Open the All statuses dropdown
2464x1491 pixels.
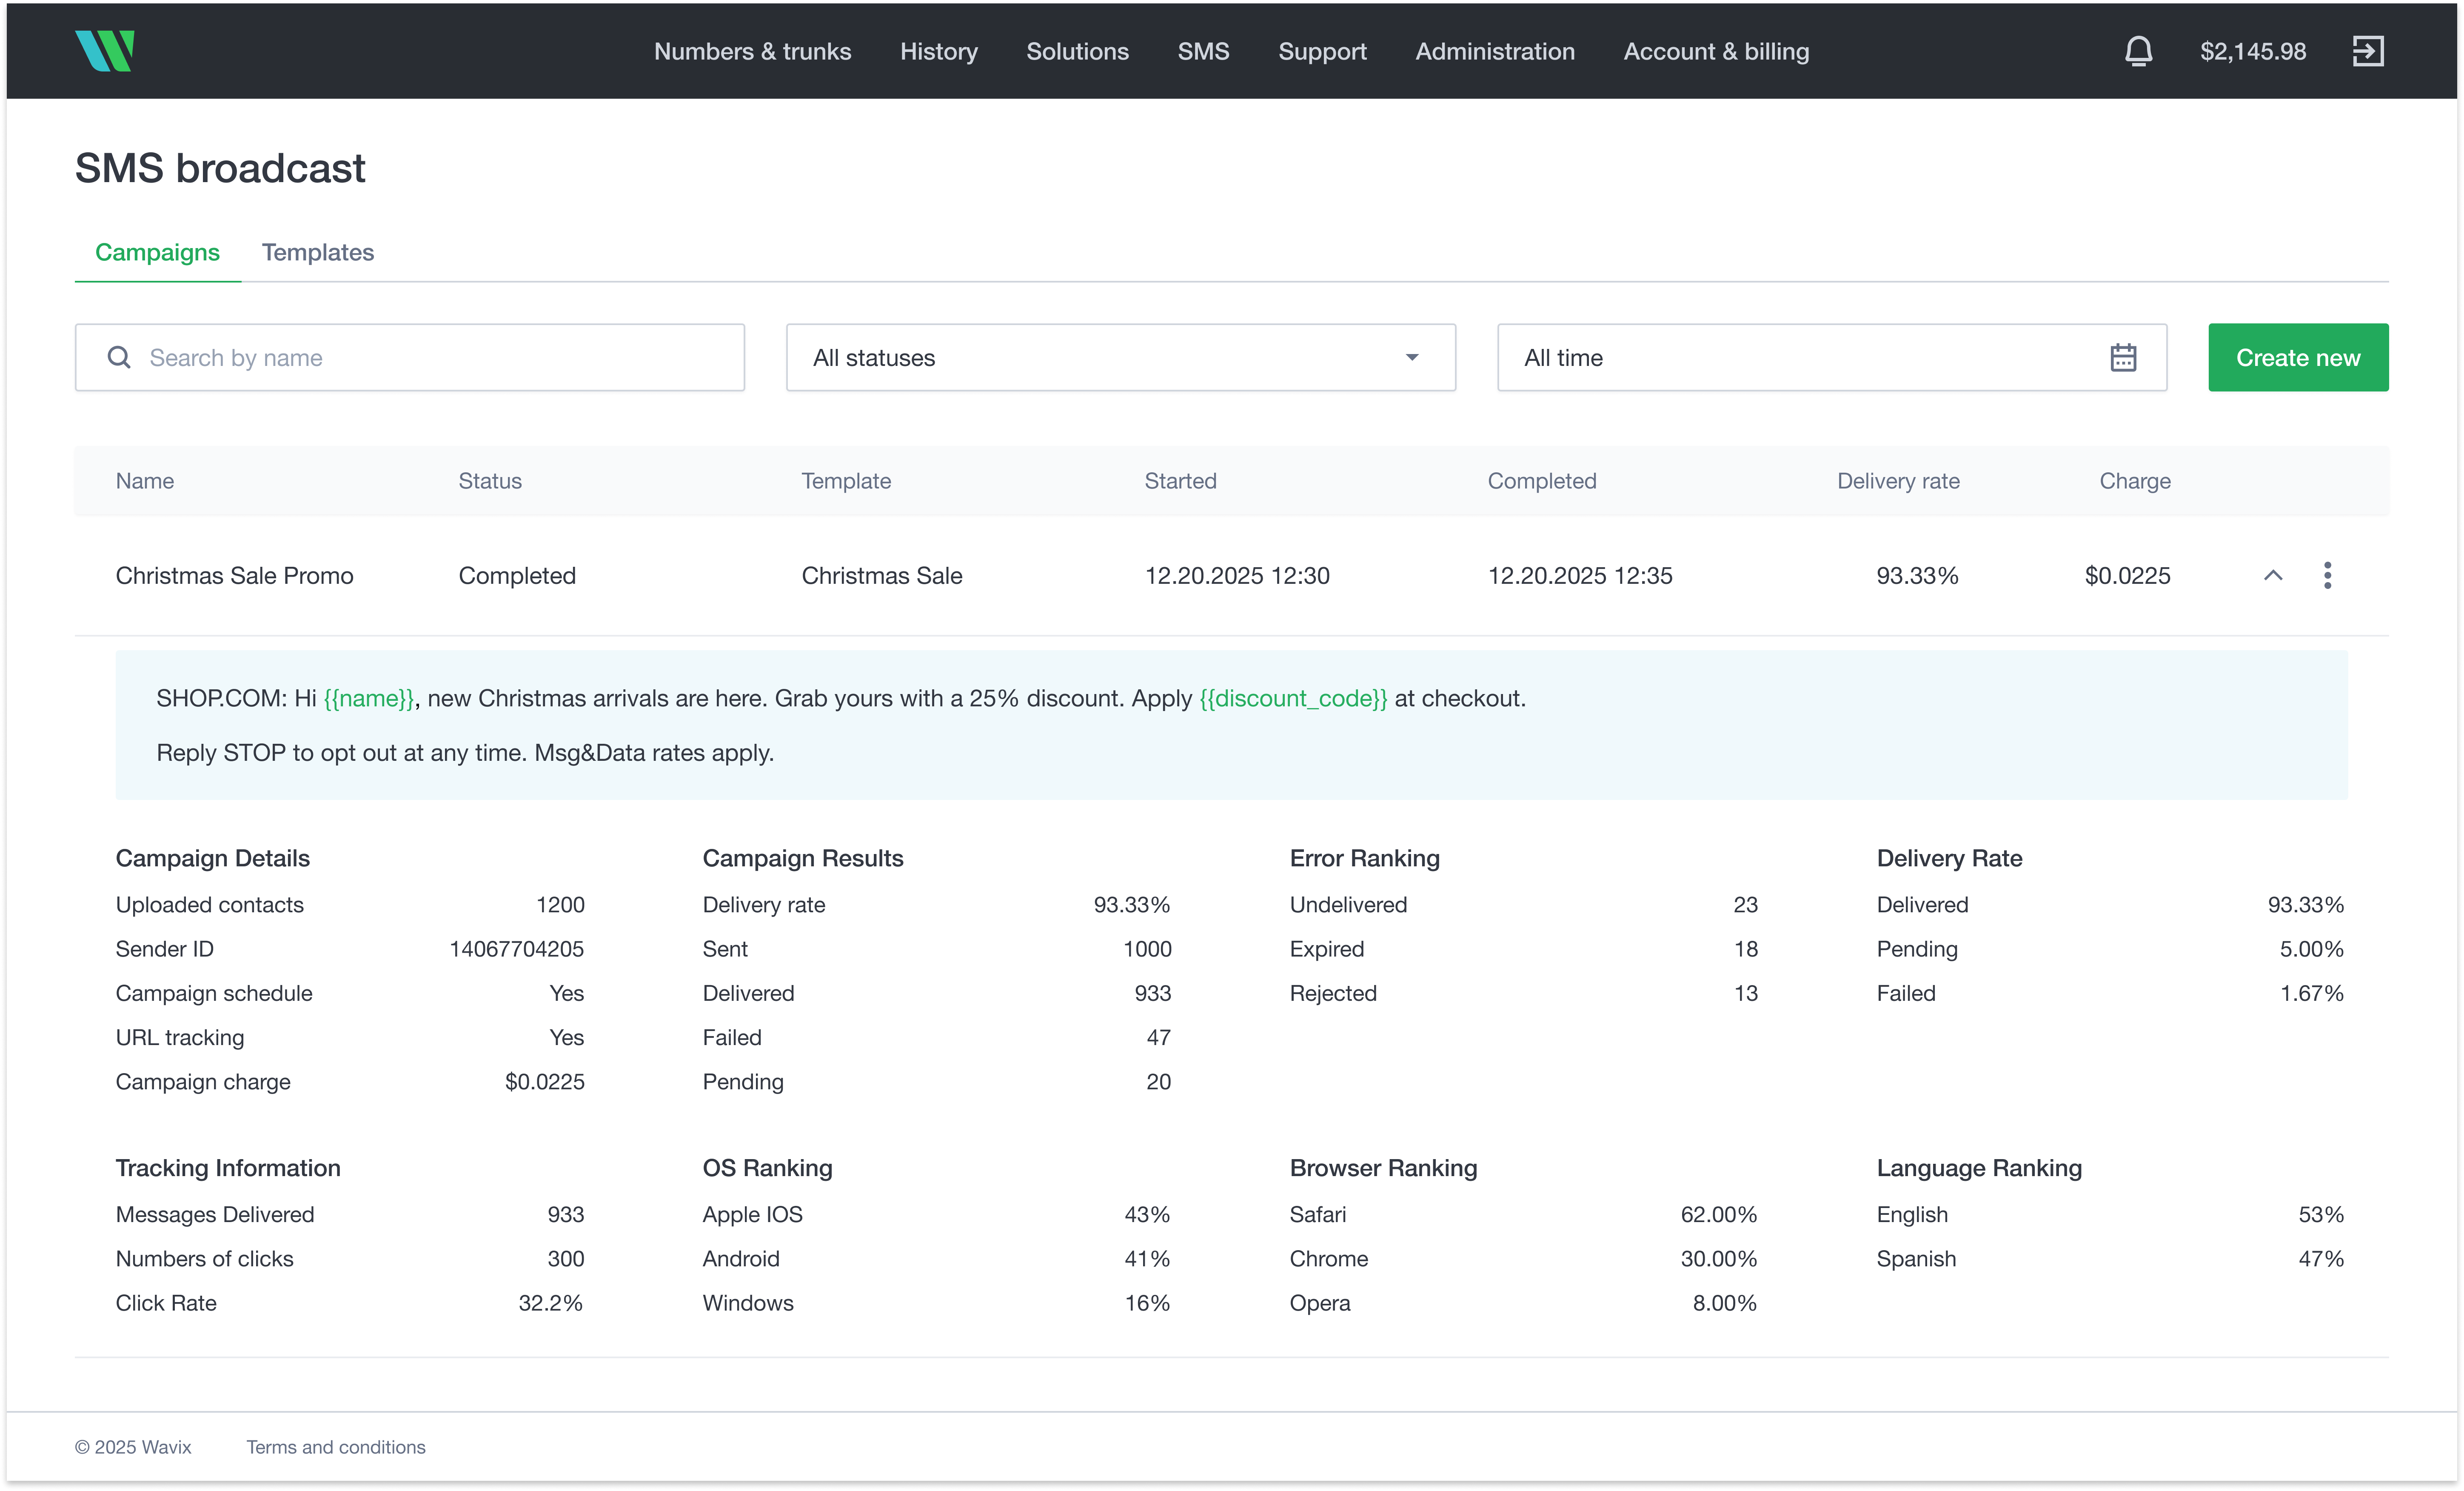1120,357
